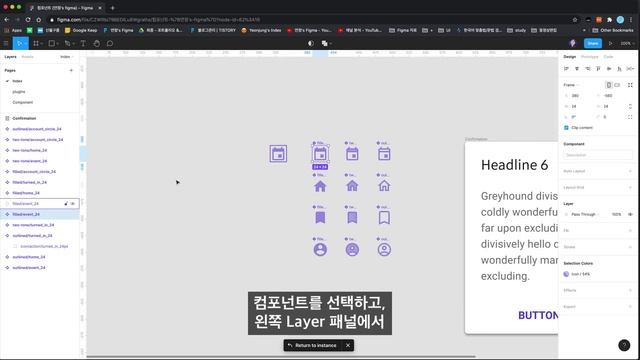Click the Share button

click(593, 43)
